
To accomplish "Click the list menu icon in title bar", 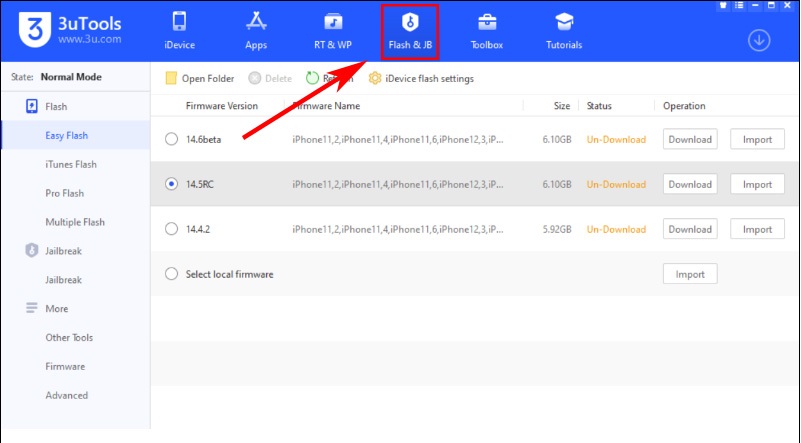I will point(739,6).
